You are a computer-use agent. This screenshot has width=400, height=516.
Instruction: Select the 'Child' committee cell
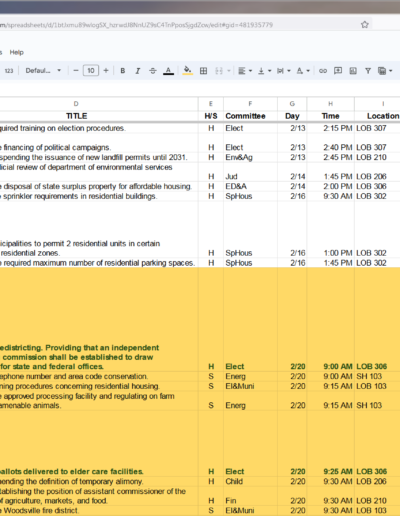(250, 481)
